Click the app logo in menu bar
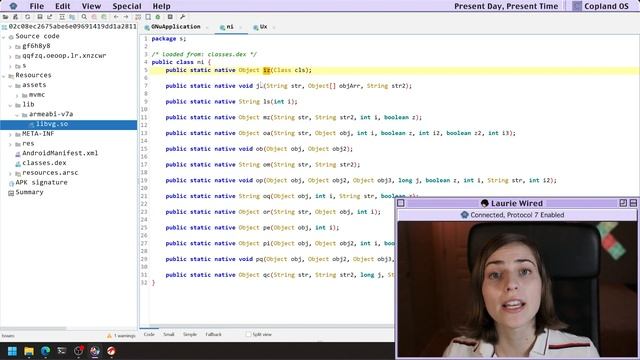The width and height of the screenshot is (640, 360). point(13,6)
